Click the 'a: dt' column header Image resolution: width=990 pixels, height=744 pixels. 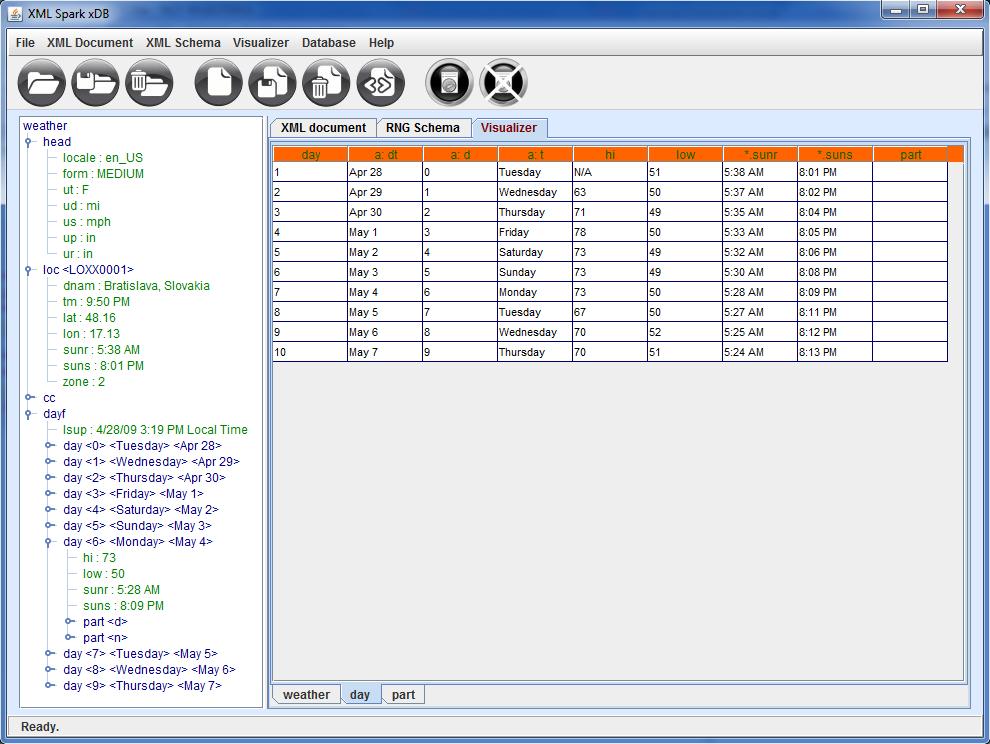(x=386, y=155)
